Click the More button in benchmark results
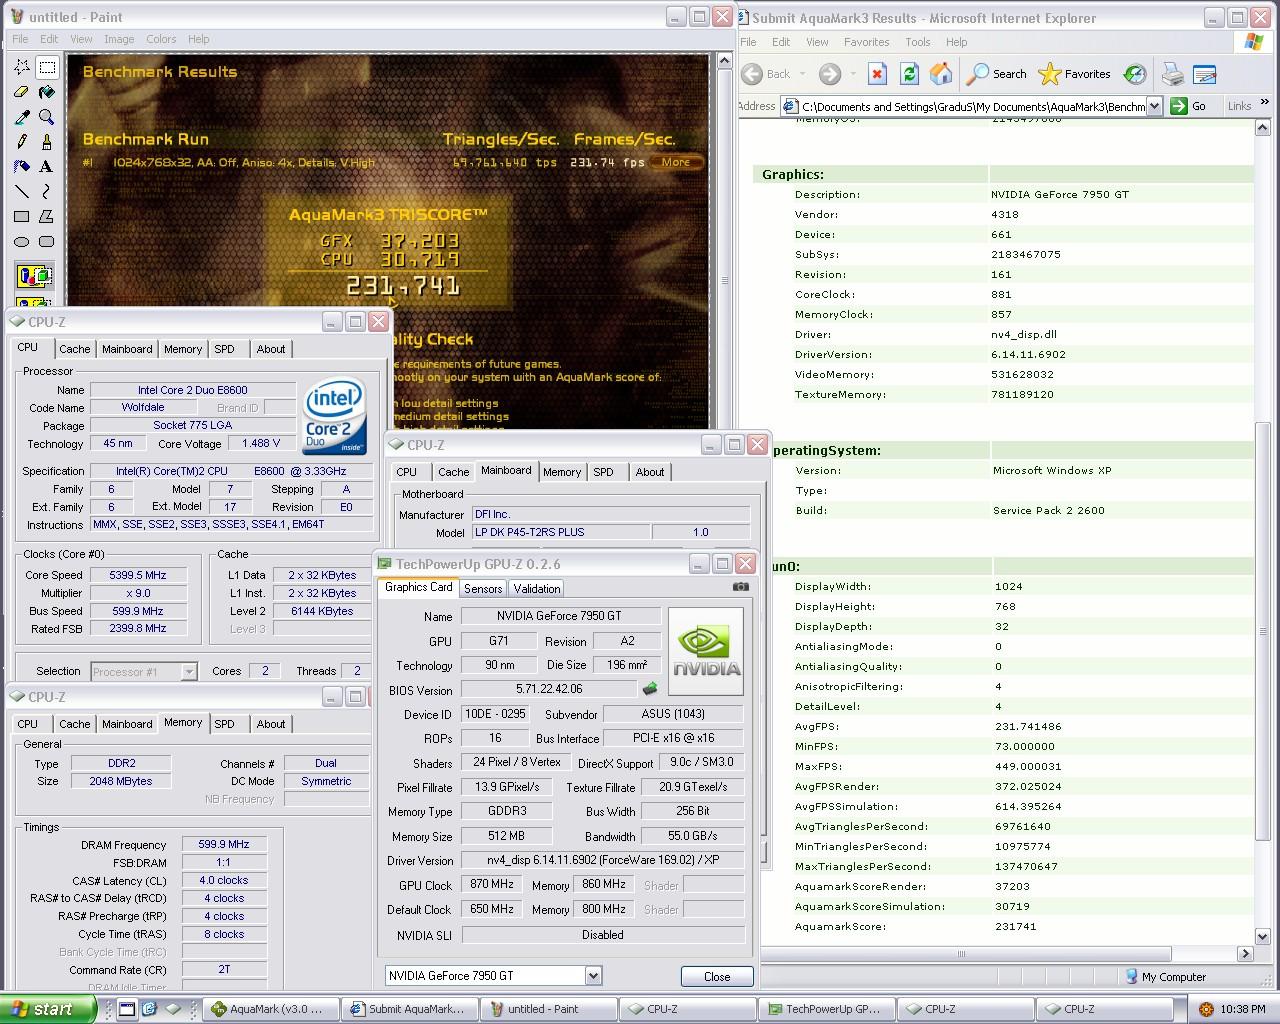Image resolution: width=1280 pixels, height=1024 pixels. 676,162
